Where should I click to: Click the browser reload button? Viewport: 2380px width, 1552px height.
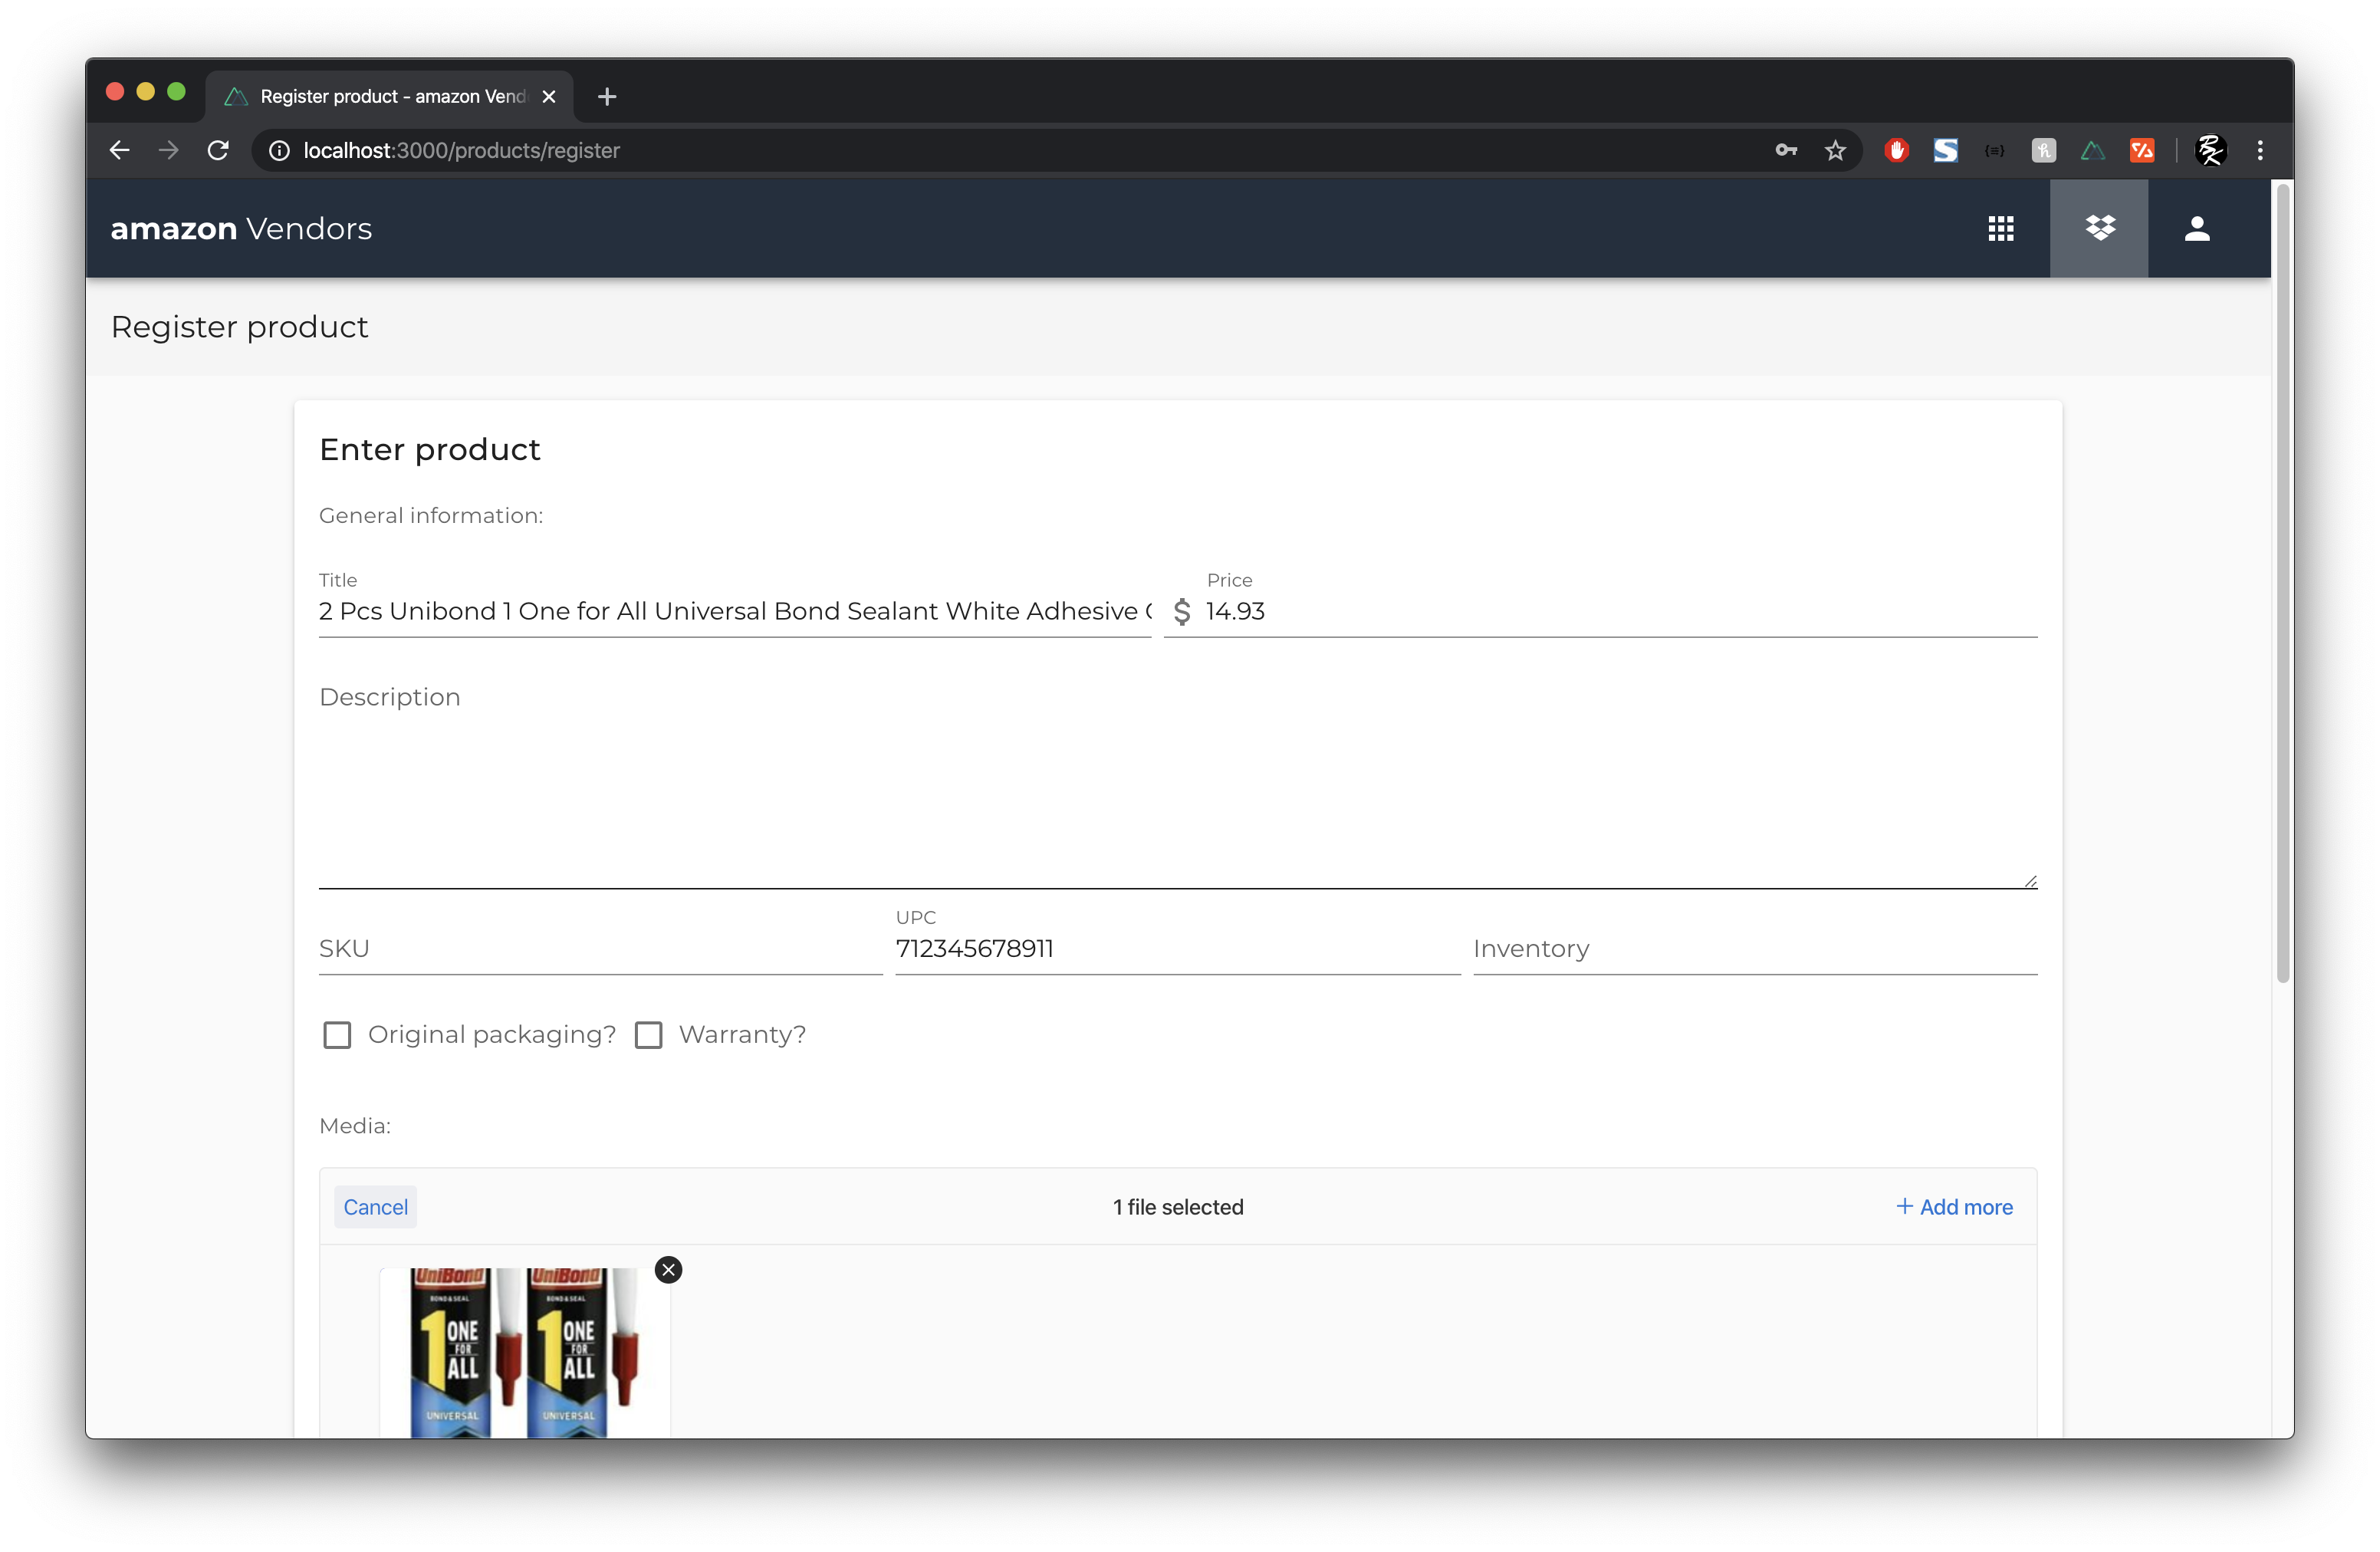pos(218,150)
